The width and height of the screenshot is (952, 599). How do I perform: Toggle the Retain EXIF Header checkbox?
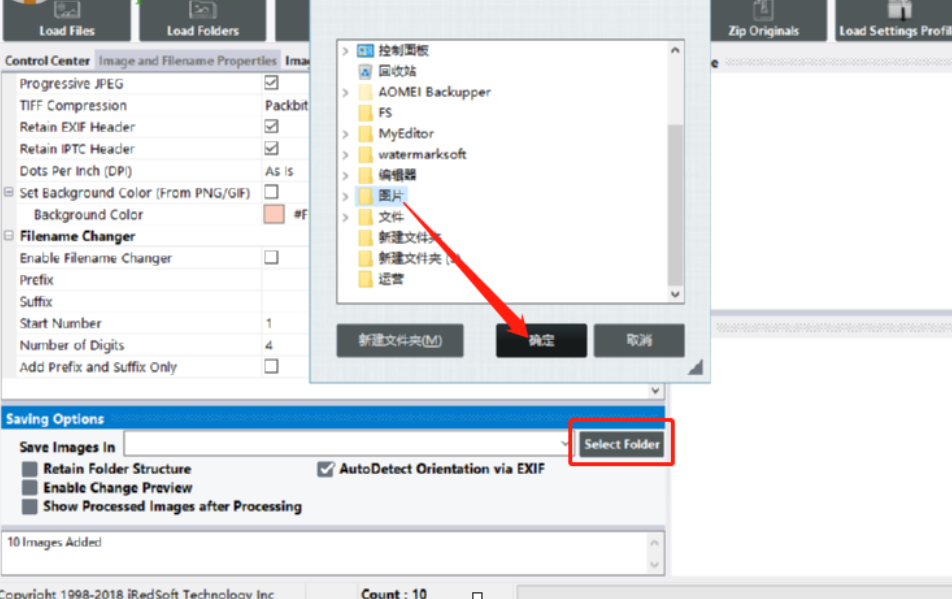271,126
